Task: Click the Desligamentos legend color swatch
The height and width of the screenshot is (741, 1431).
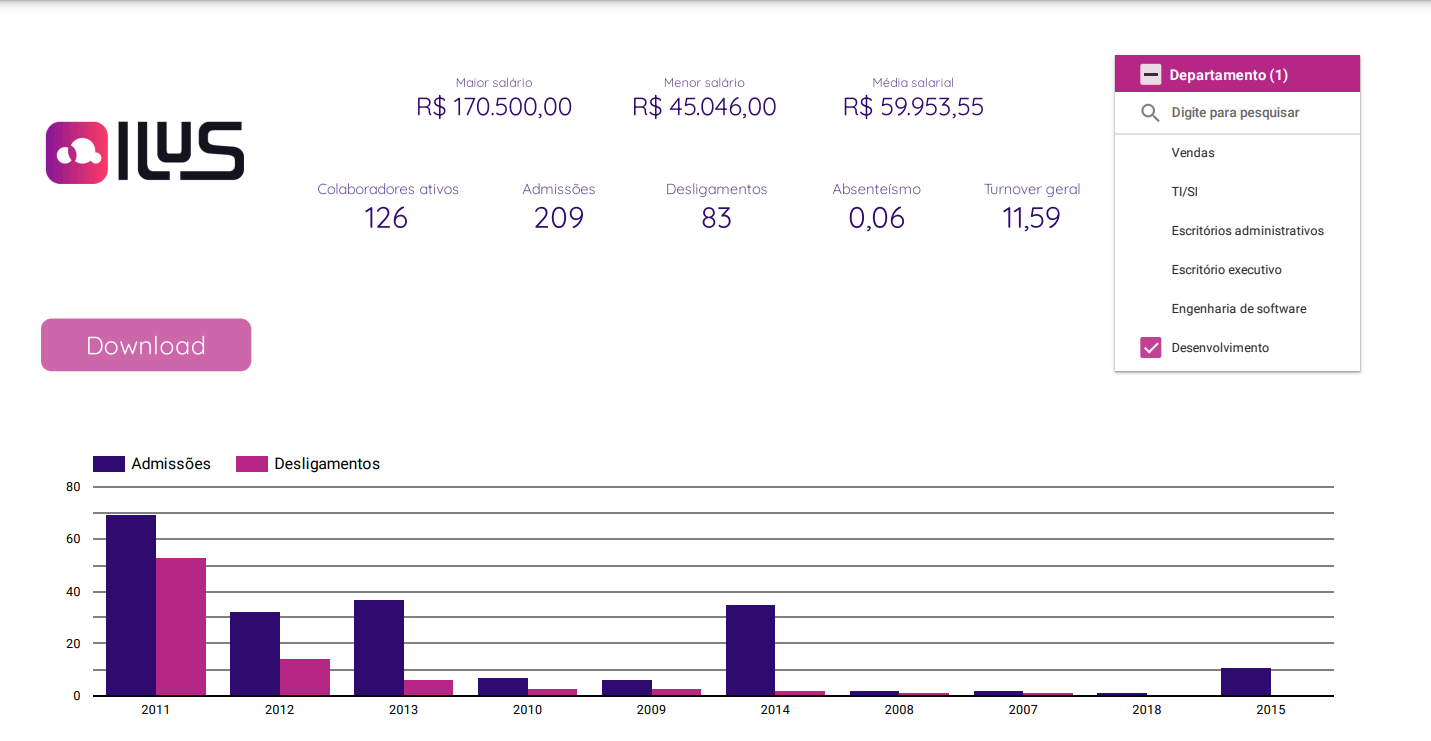Action: (x=252, y=464)
